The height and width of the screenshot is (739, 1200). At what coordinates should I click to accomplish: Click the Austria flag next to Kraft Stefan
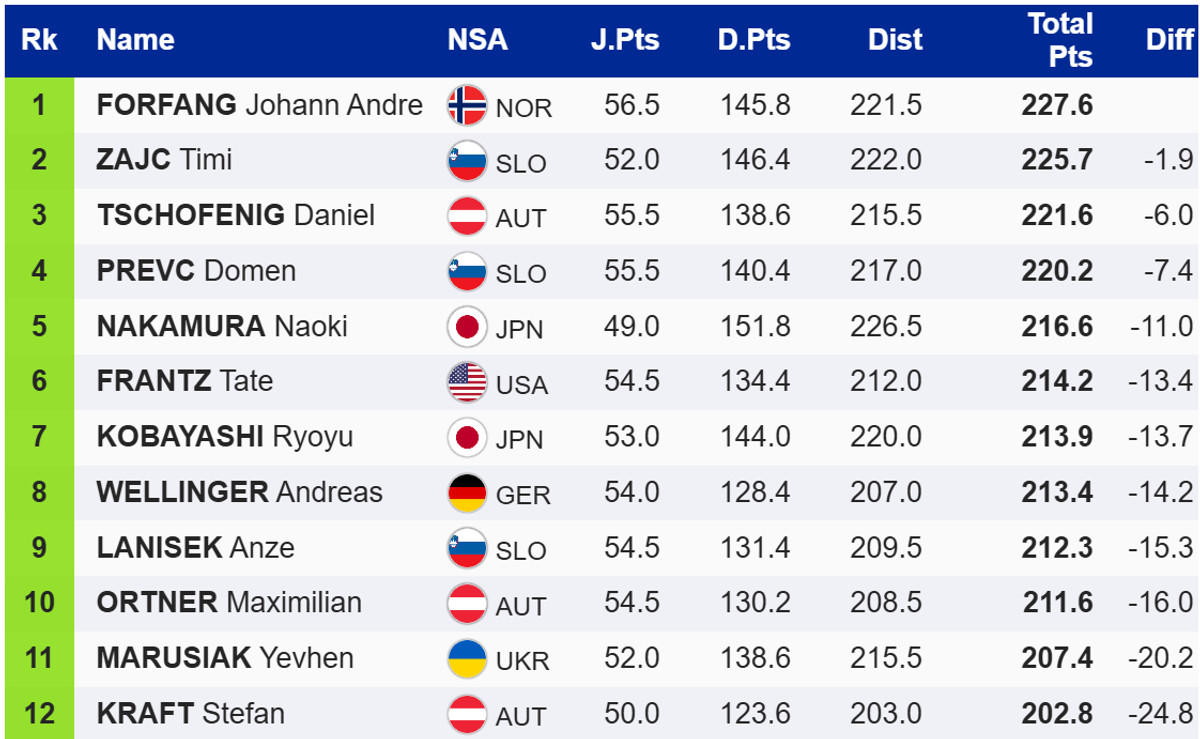click(467, 714)
